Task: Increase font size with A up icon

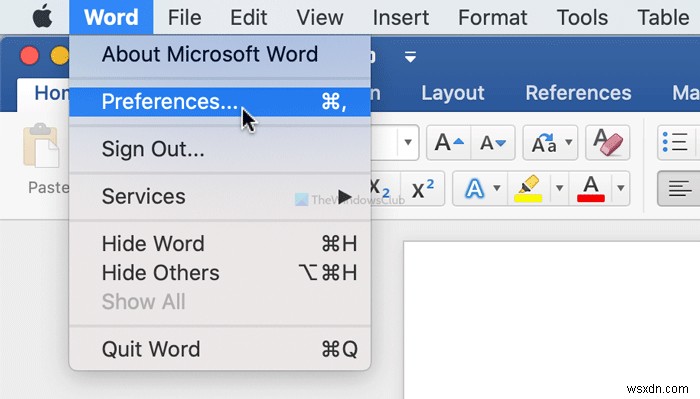Action: (449, 143)
